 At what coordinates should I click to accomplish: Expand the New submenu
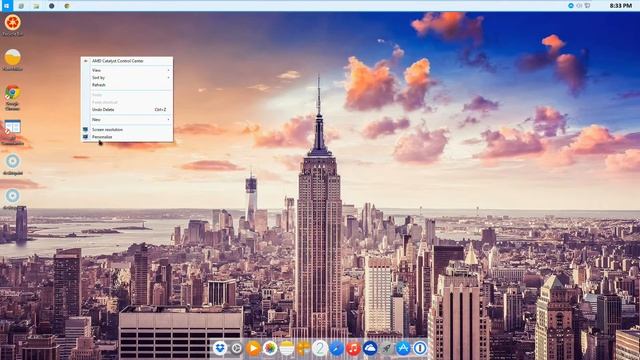pyautogui.click(x=127, y=120)
